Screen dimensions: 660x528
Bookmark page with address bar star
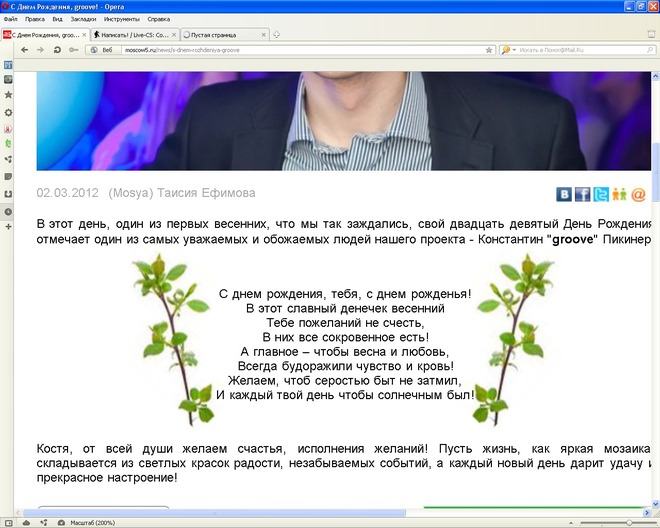pos(489,50)
